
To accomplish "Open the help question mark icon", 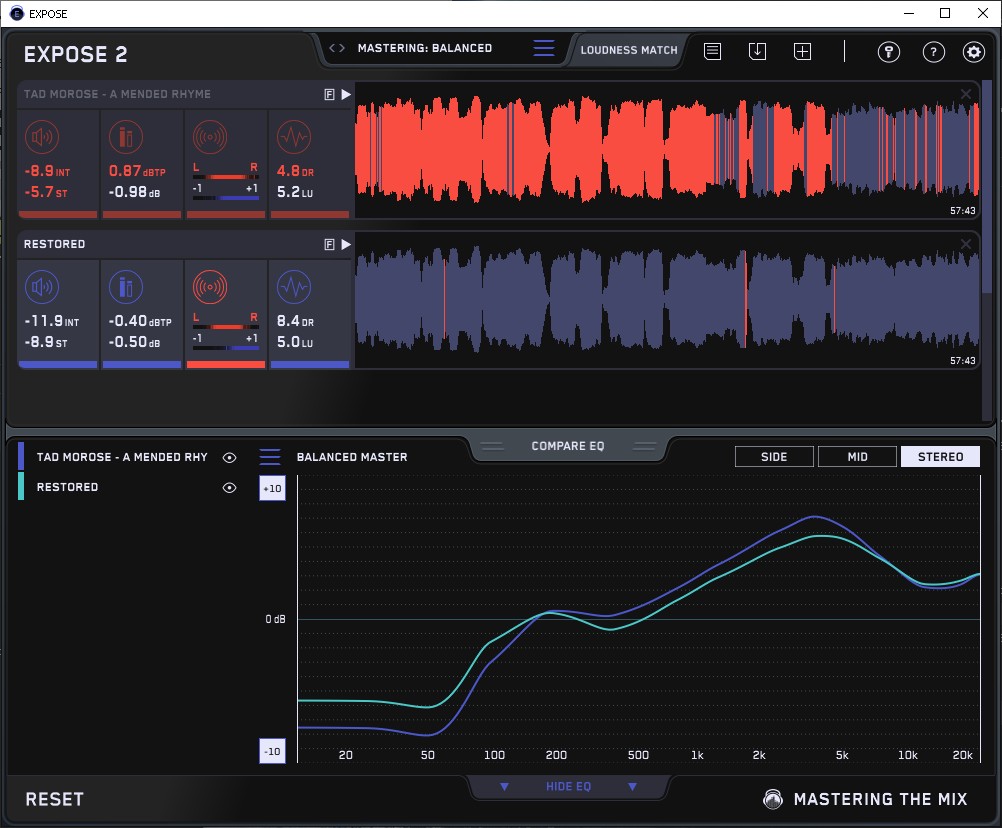I will click(933, 52).
